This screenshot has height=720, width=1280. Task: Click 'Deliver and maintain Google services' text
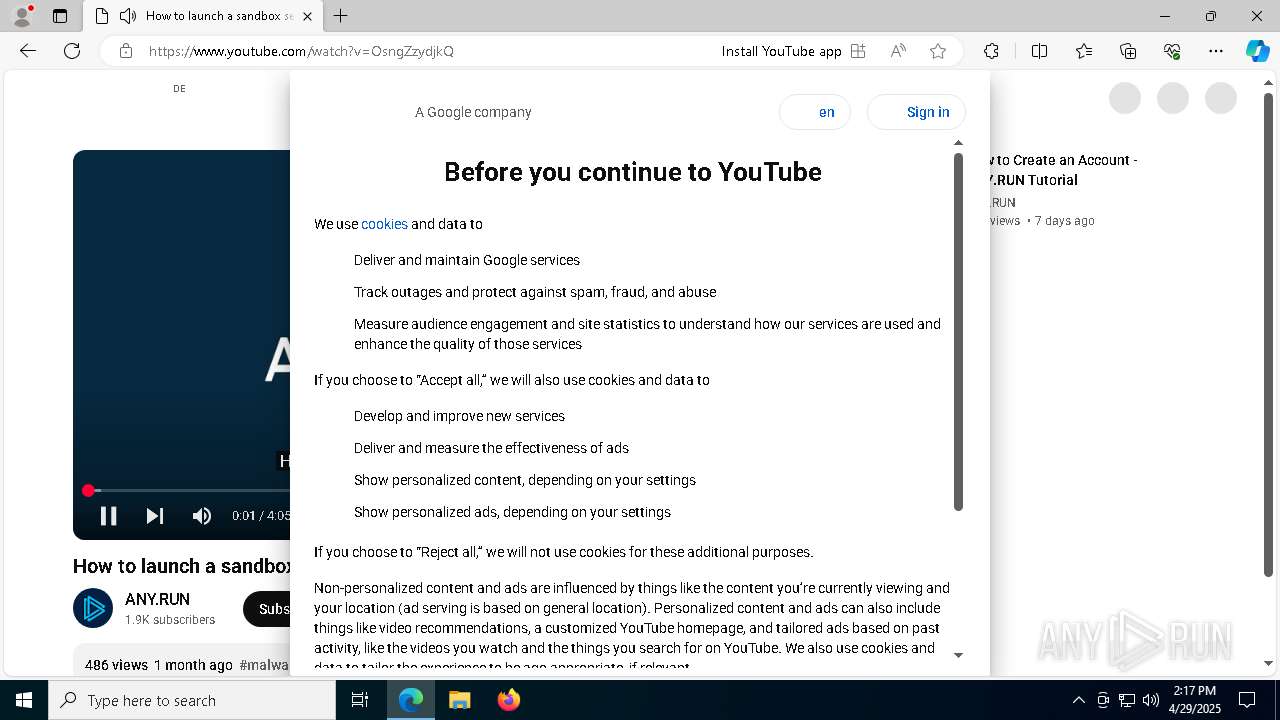[467, 260]
